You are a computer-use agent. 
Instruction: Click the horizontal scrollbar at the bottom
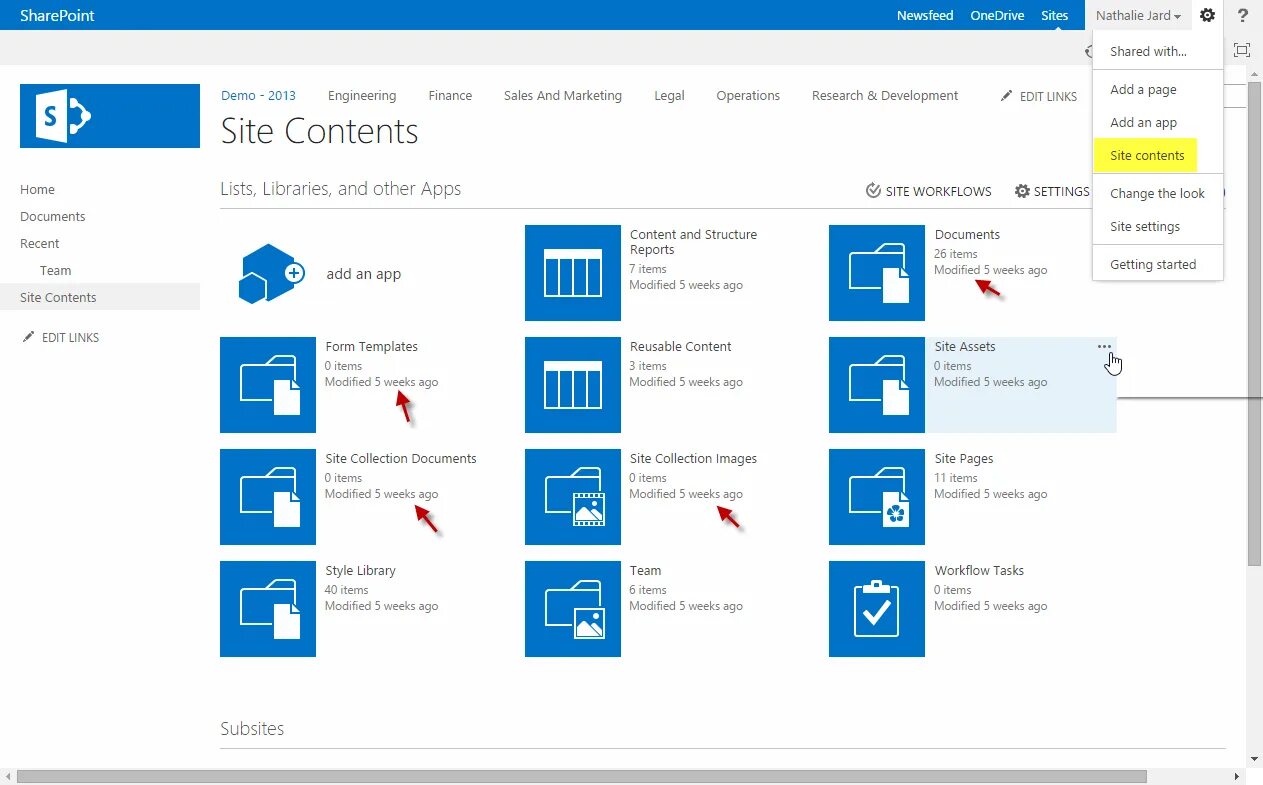point(580,777)
